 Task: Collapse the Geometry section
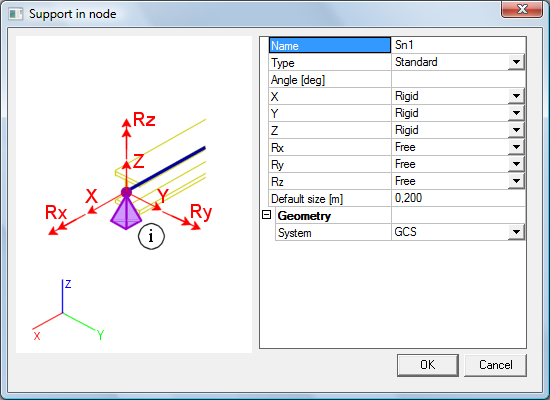267,214
